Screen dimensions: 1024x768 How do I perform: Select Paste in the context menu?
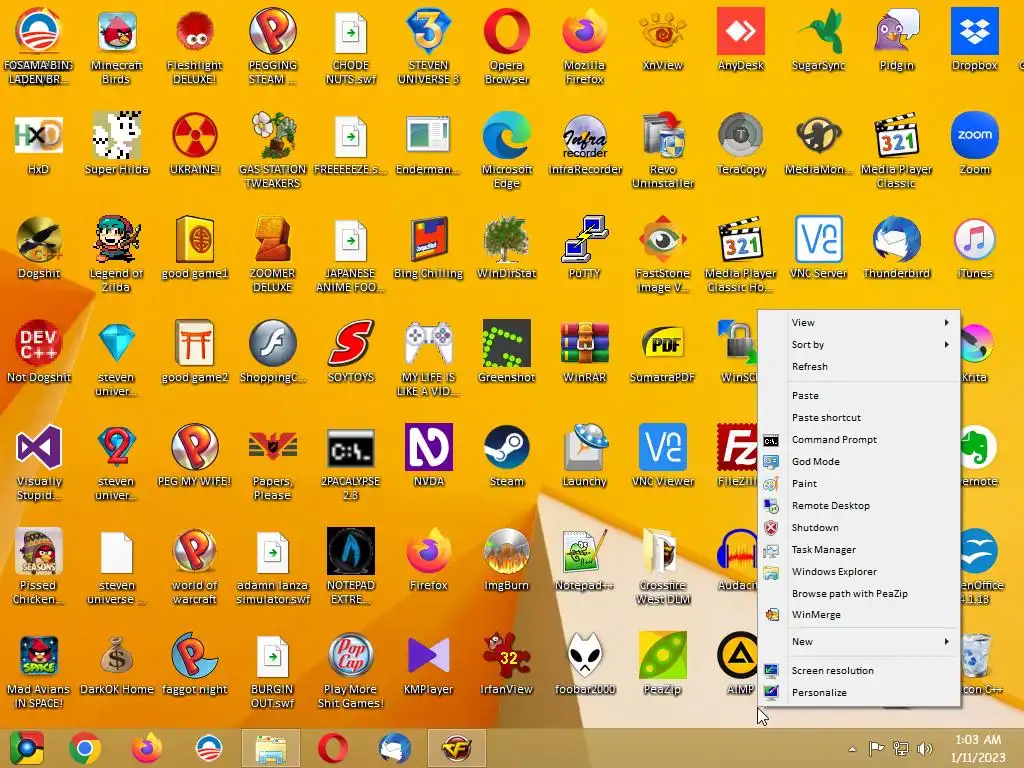(x=859, y=396)
